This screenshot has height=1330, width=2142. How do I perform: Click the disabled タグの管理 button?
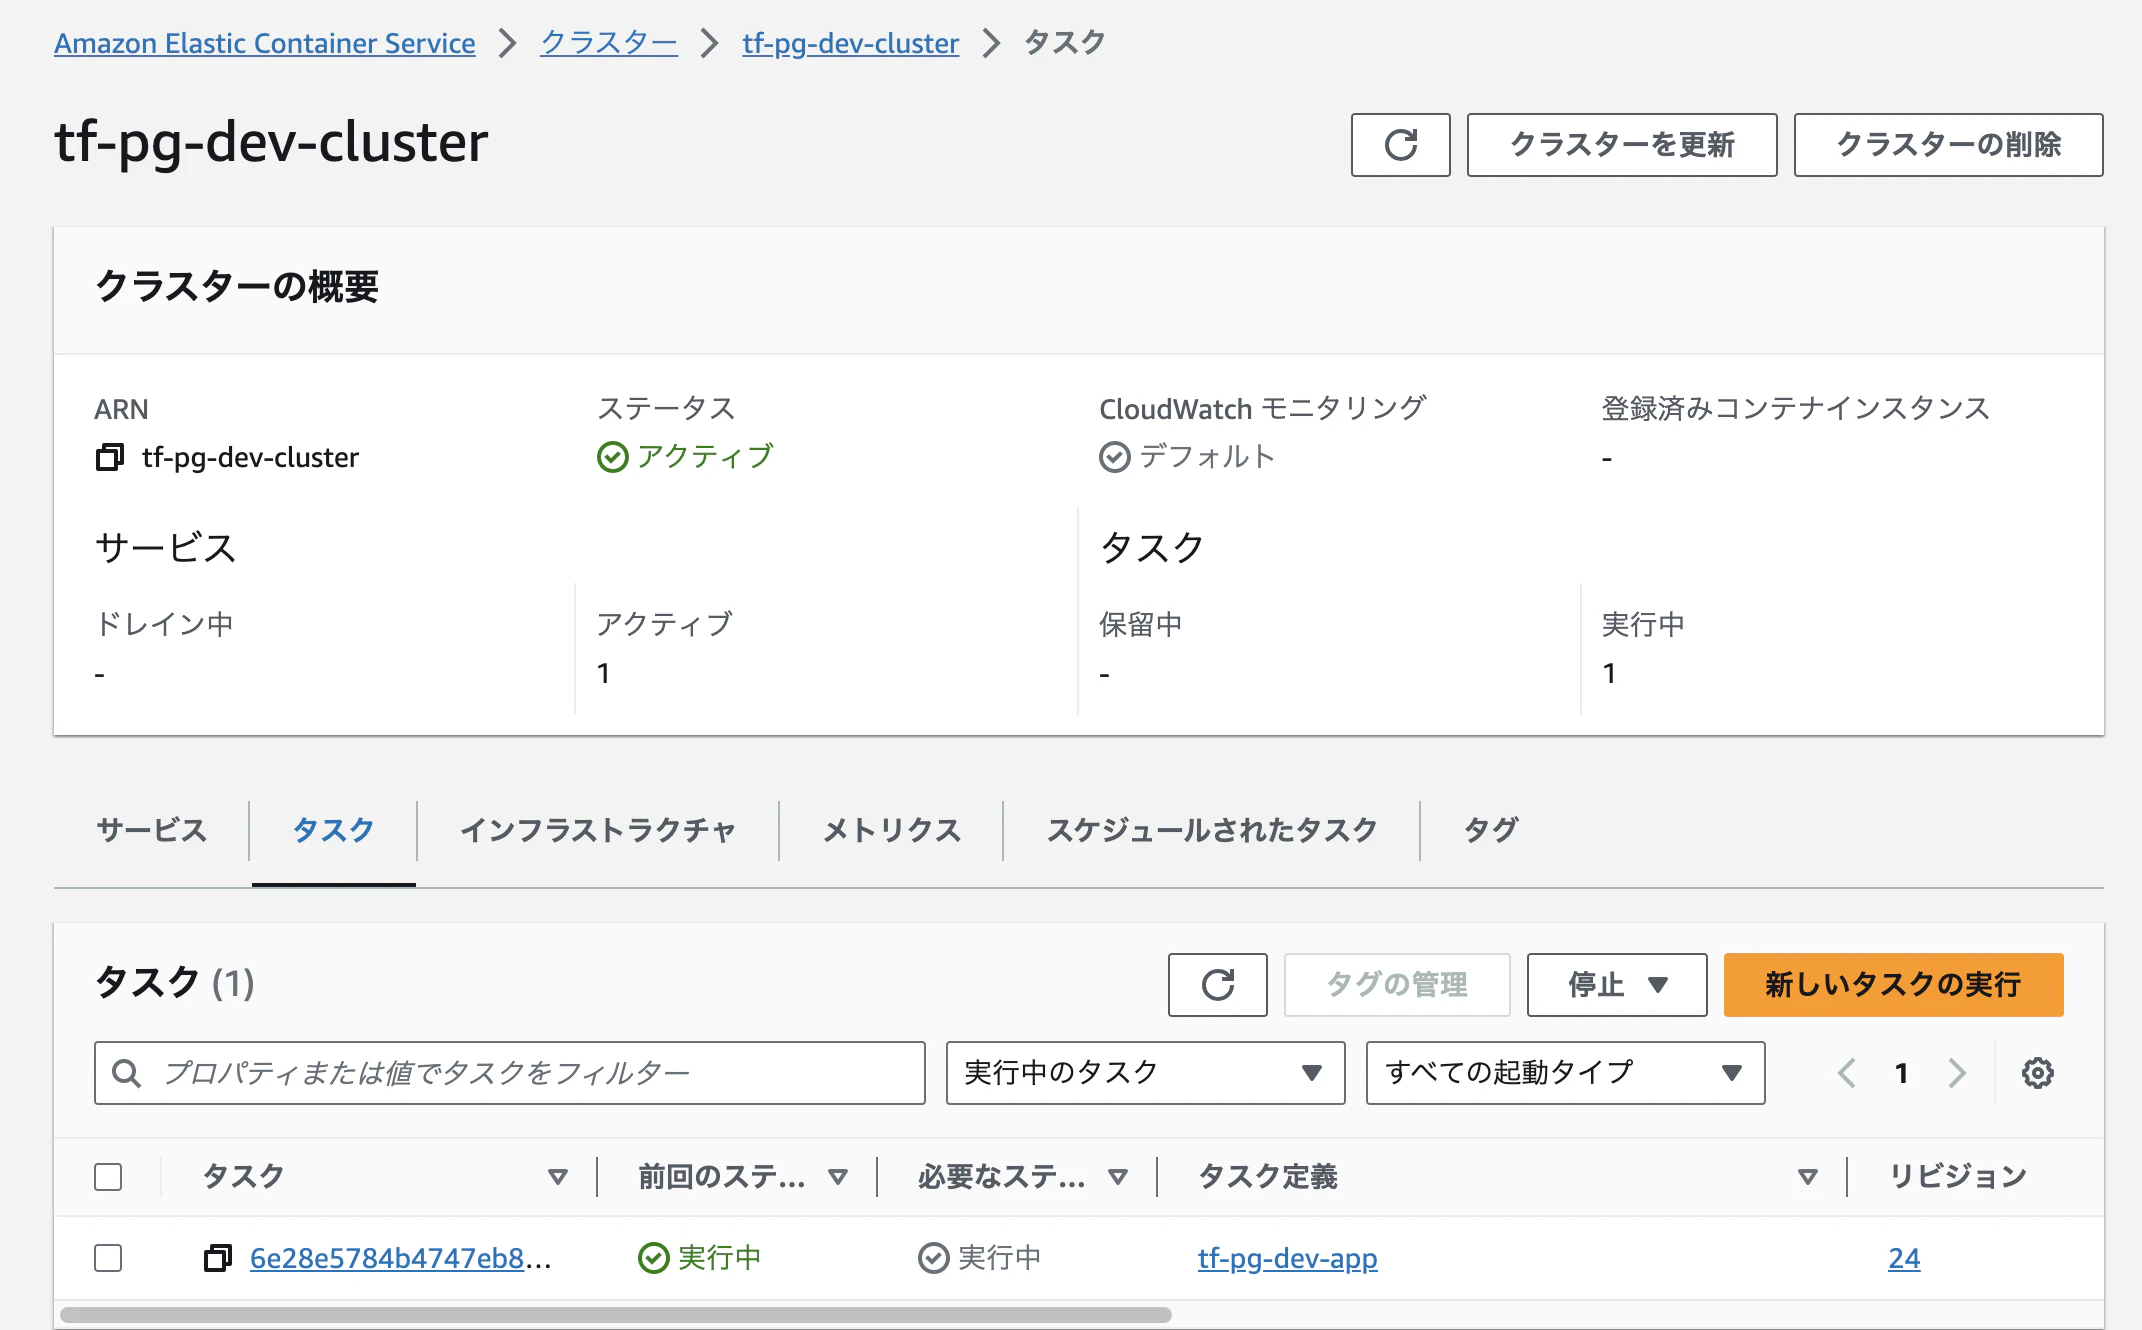coord(1397,985)
